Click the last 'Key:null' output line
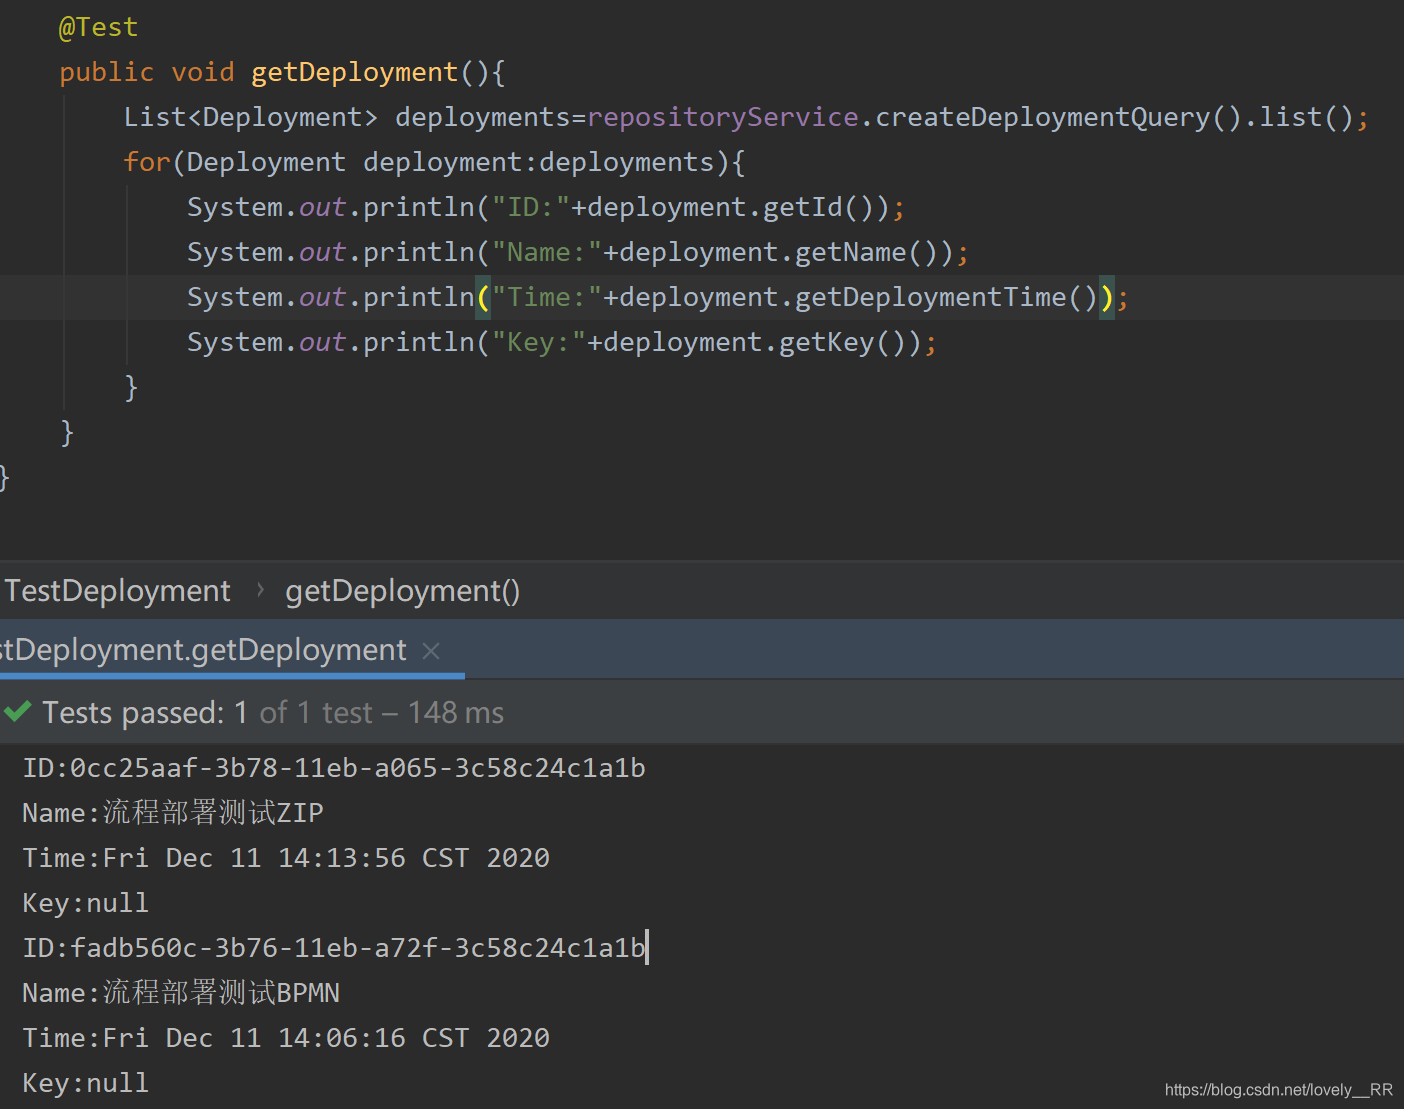Screen dimensions: 1404x1109 click(x=86, y=1083)
